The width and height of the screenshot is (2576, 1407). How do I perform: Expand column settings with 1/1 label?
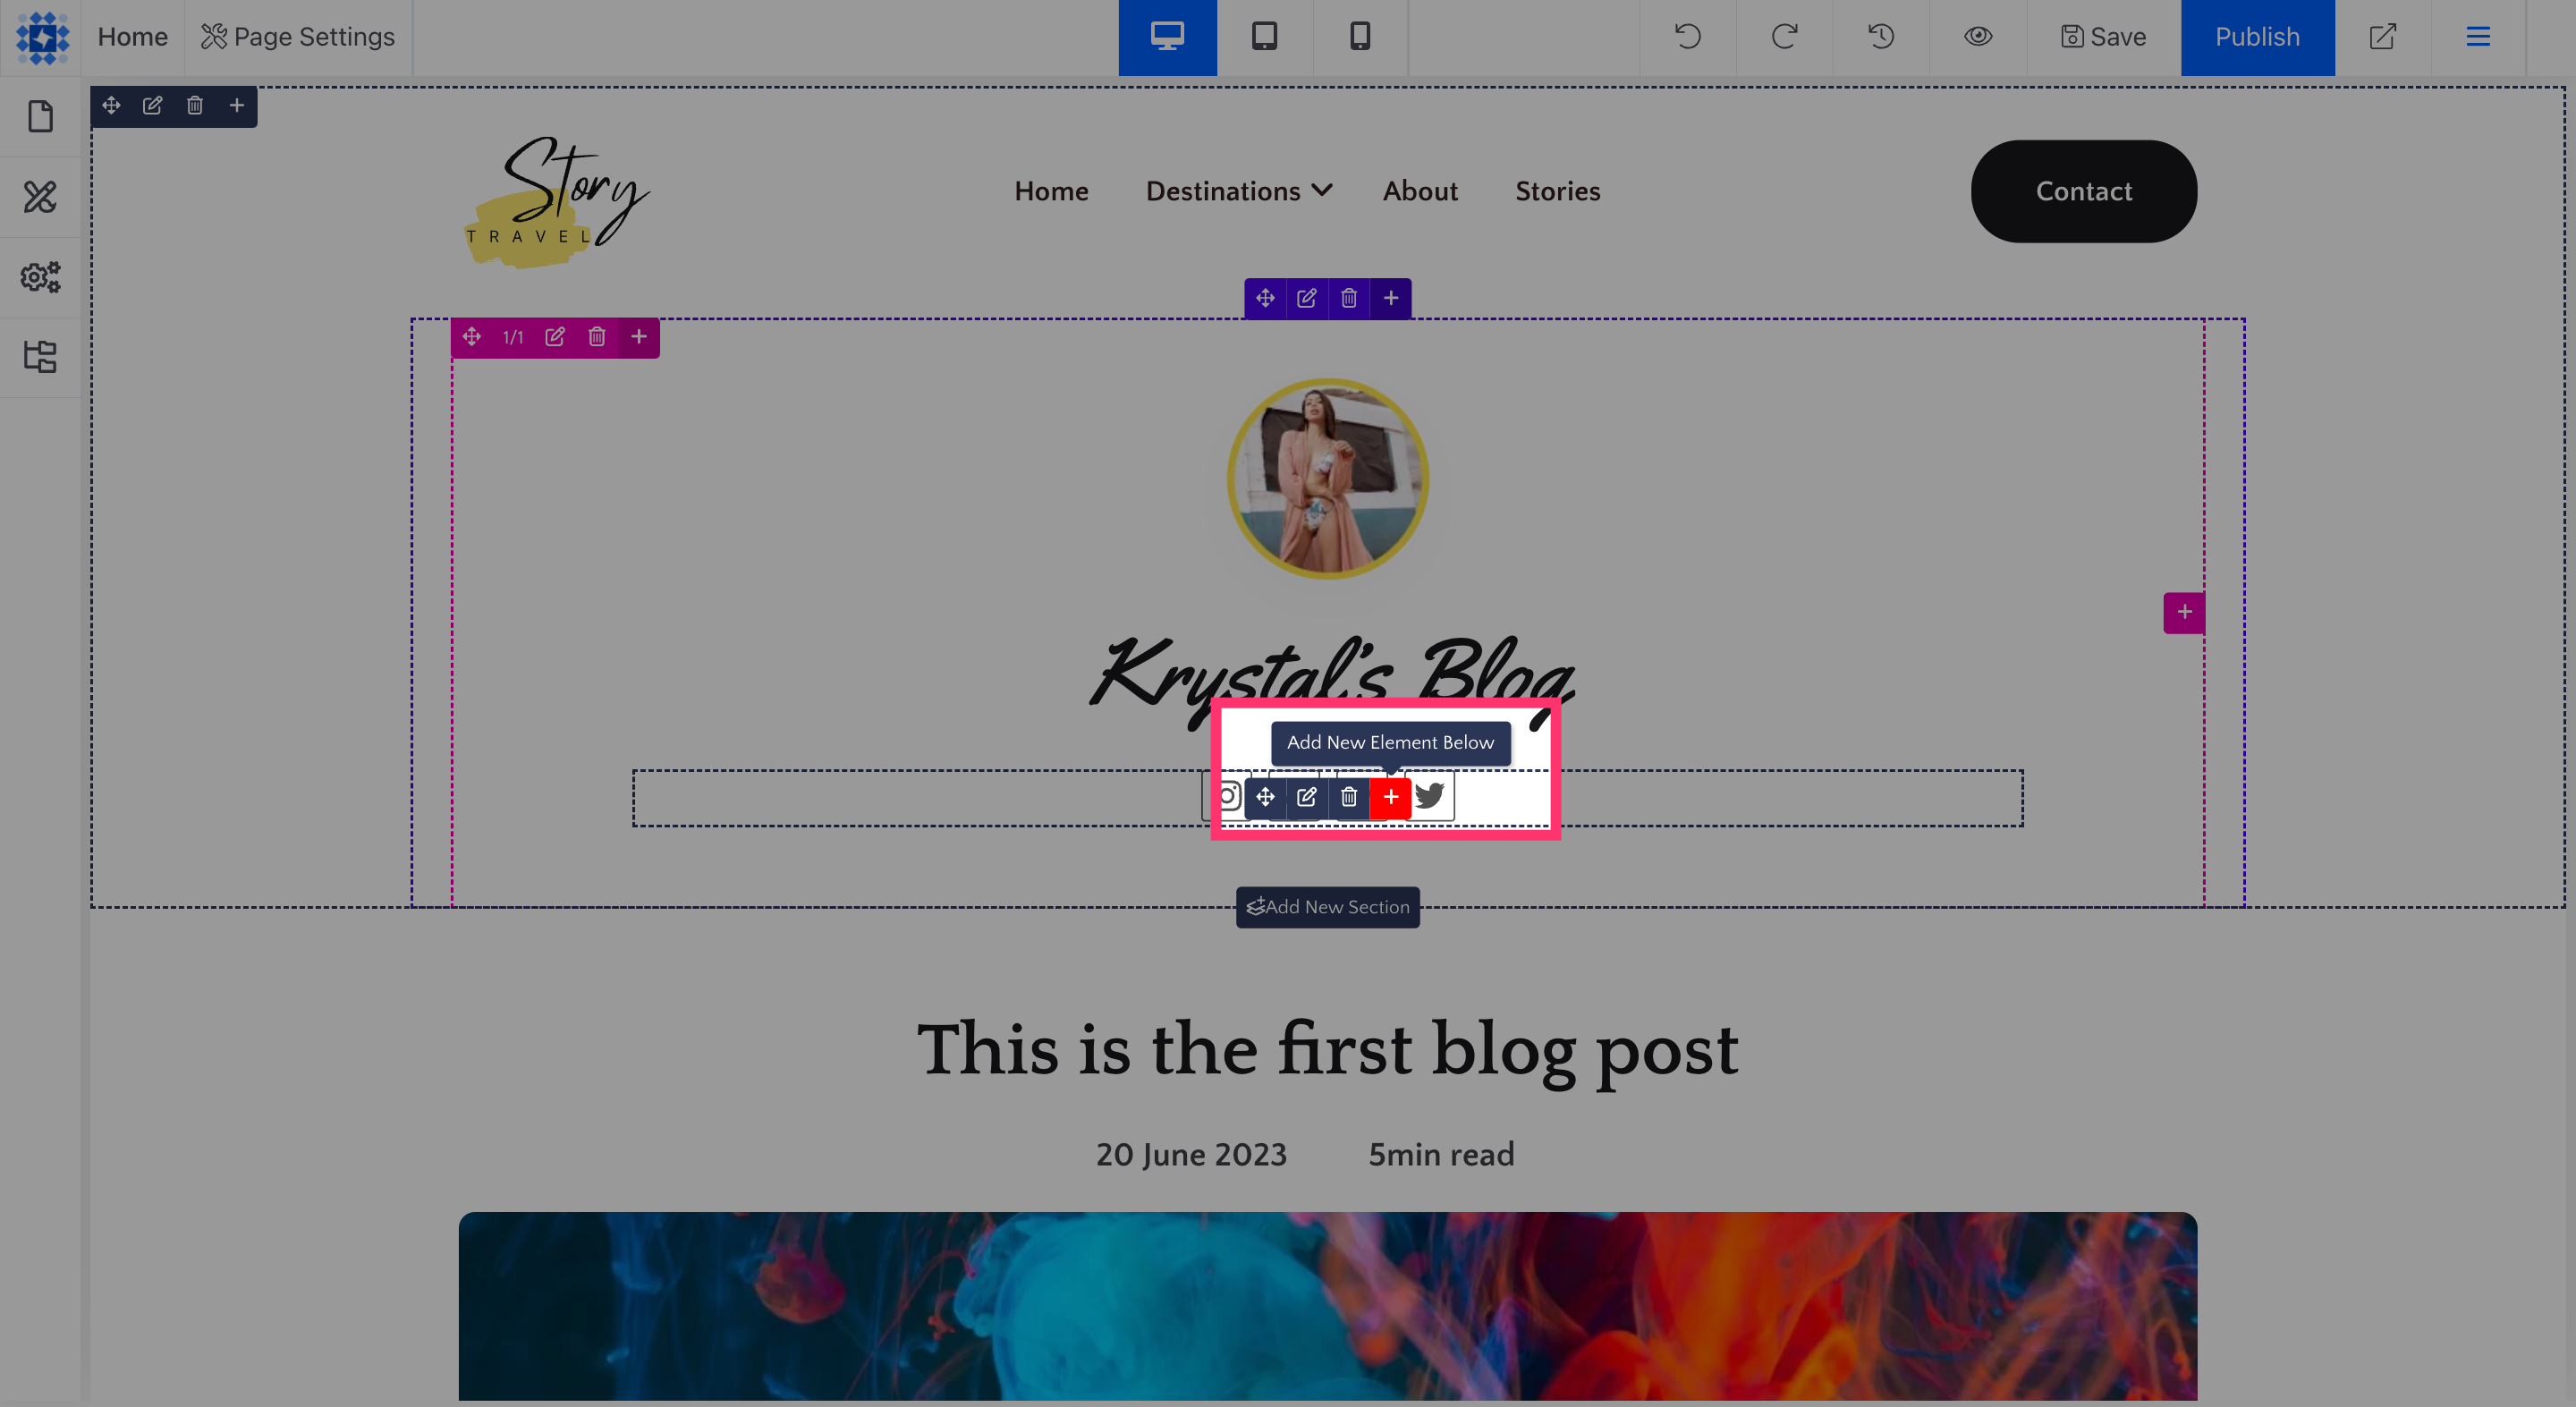pyautogui.click(x=513, y=338)
